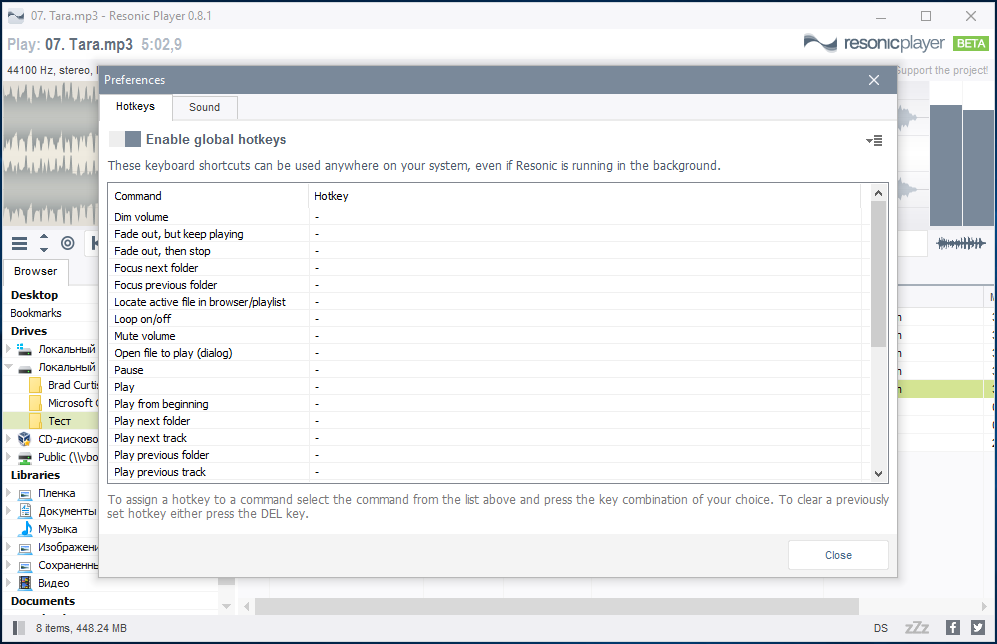Click the up/down sort arrows icon
Image resolution: width=997 pixels, height=644 pixels.
pyautogui.click(x=44, y=243)
